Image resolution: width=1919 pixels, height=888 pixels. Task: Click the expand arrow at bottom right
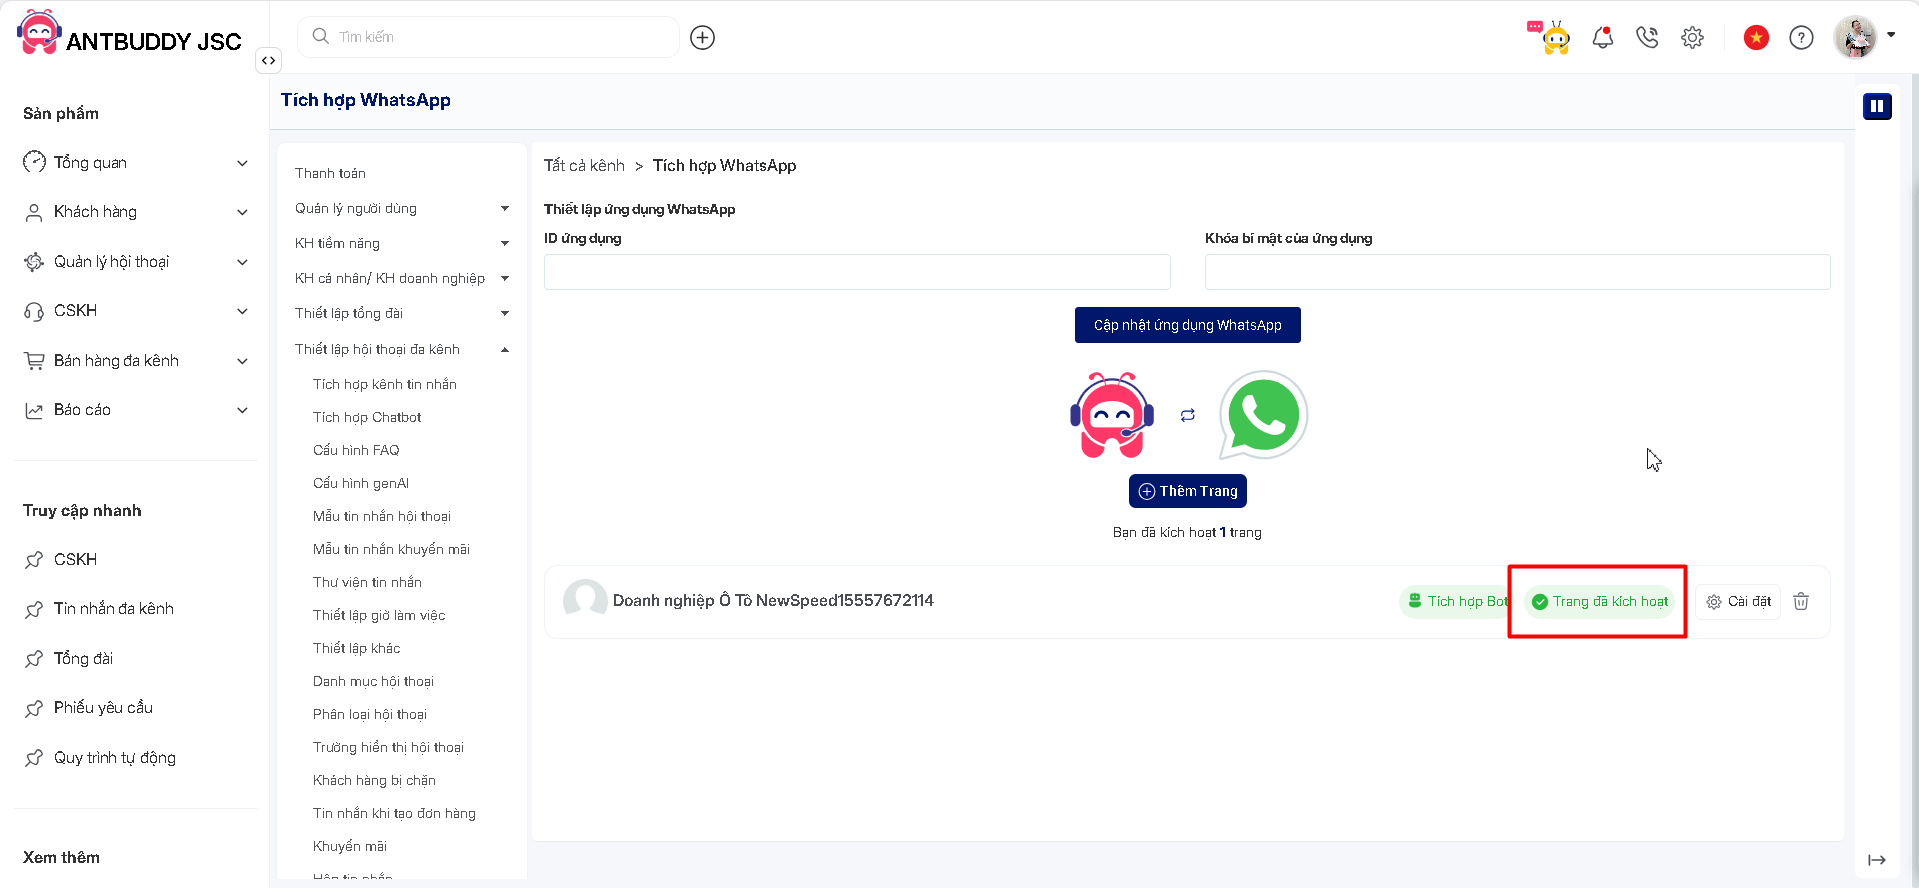1877,860
